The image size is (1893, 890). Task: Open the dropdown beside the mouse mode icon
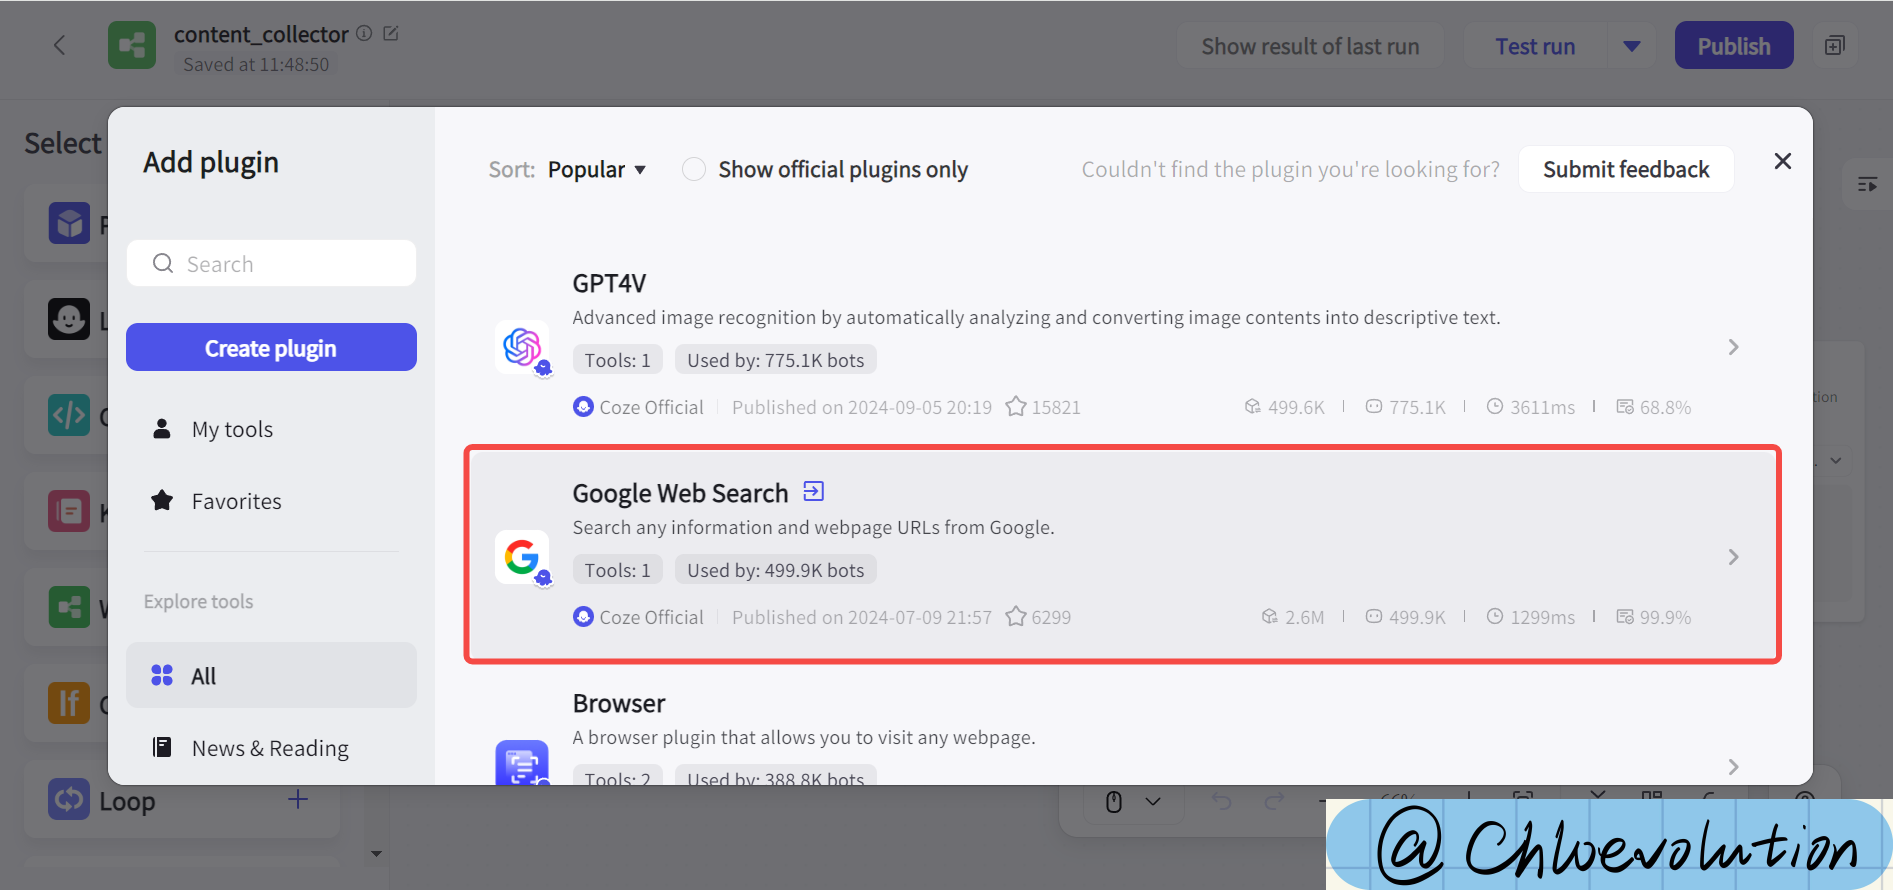click(x=1153, y=802)
